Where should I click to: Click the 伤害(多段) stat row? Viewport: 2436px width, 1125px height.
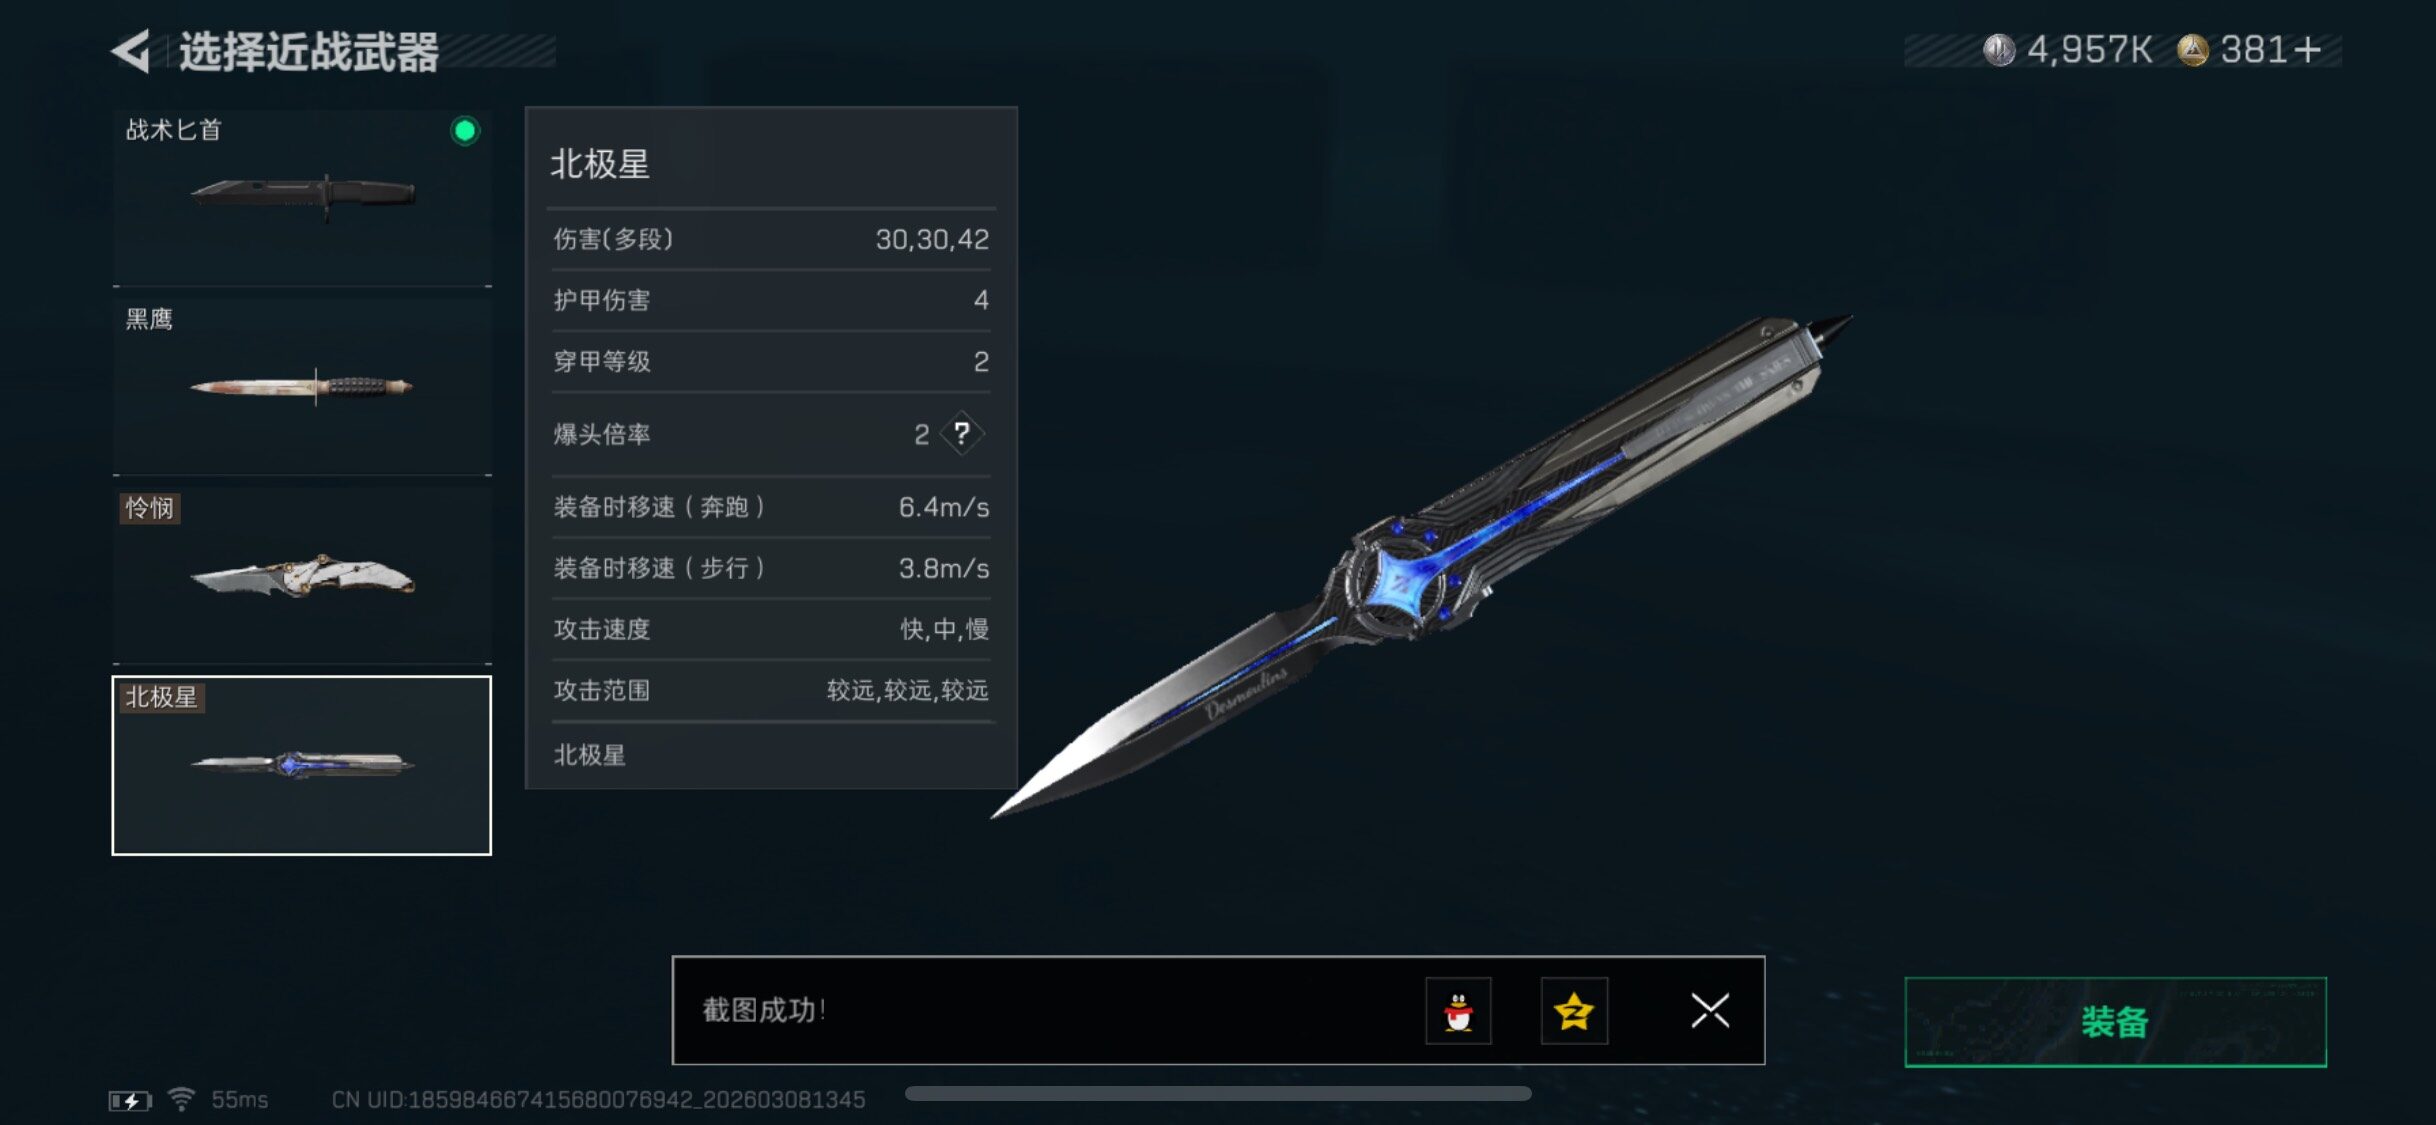tap(771, 239)
